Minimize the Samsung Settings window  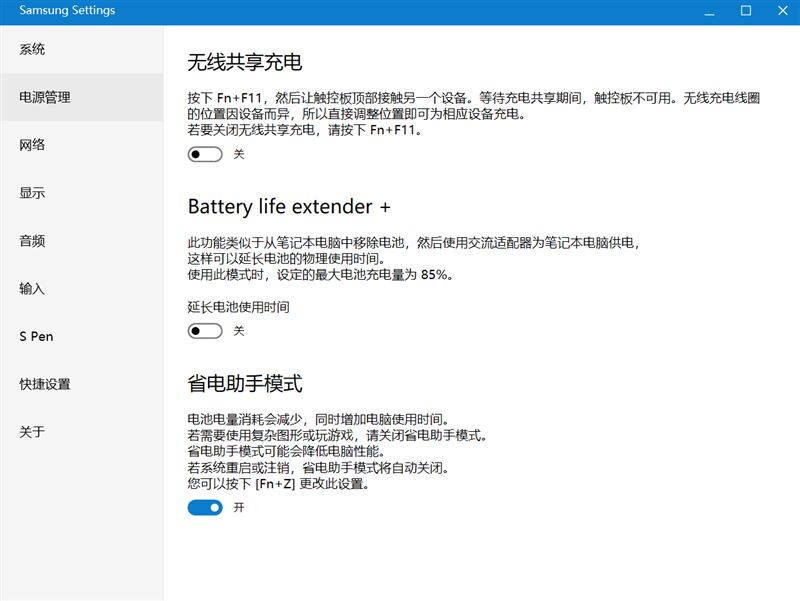(709, 11)
